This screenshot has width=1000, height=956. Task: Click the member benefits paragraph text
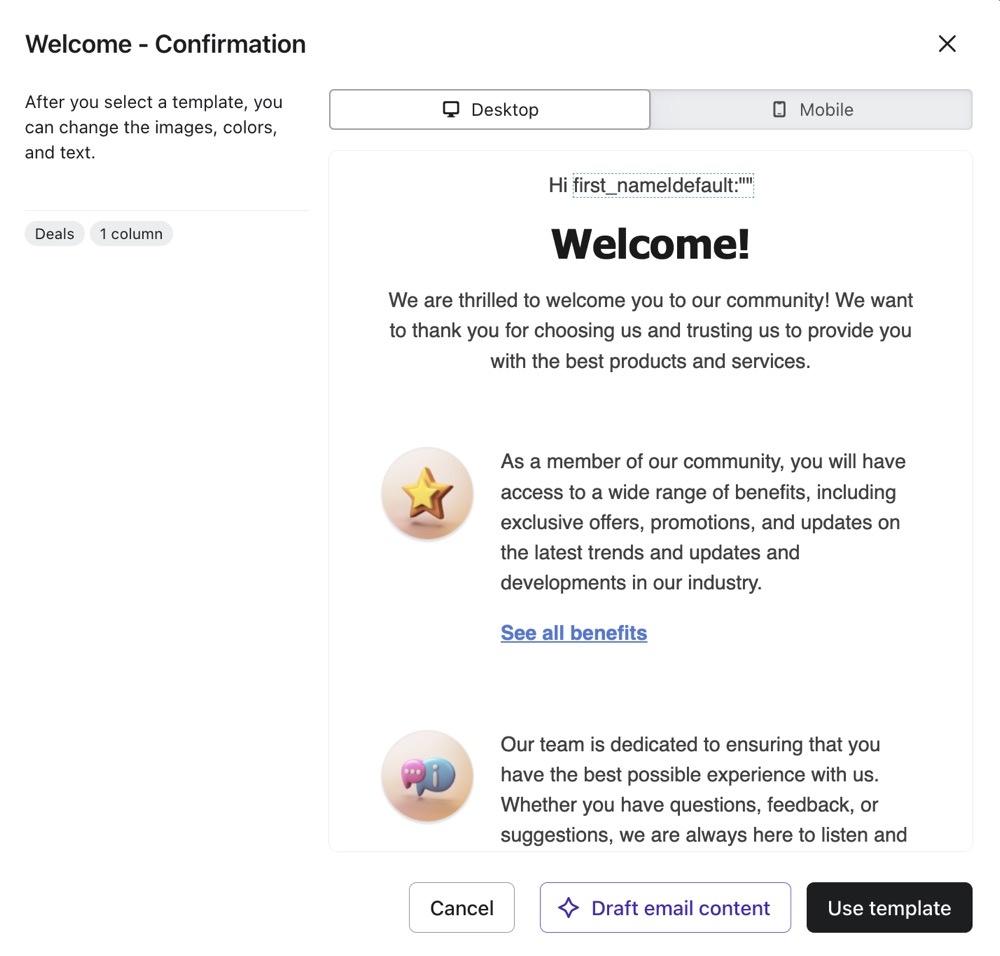702,522
